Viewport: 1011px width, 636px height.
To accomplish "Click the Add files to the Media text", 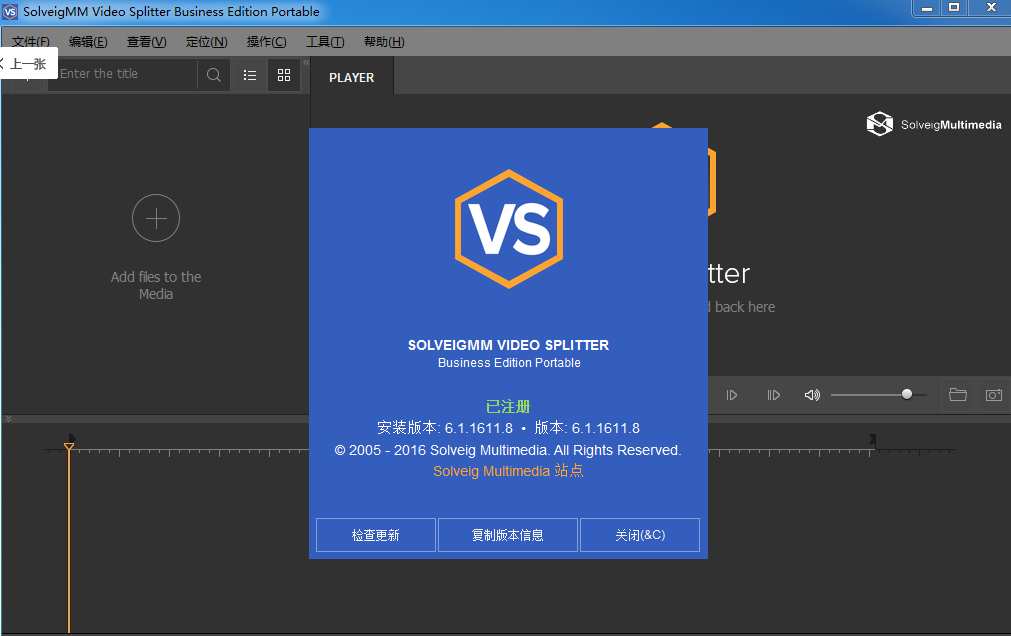I will click(x=156, y=285).
